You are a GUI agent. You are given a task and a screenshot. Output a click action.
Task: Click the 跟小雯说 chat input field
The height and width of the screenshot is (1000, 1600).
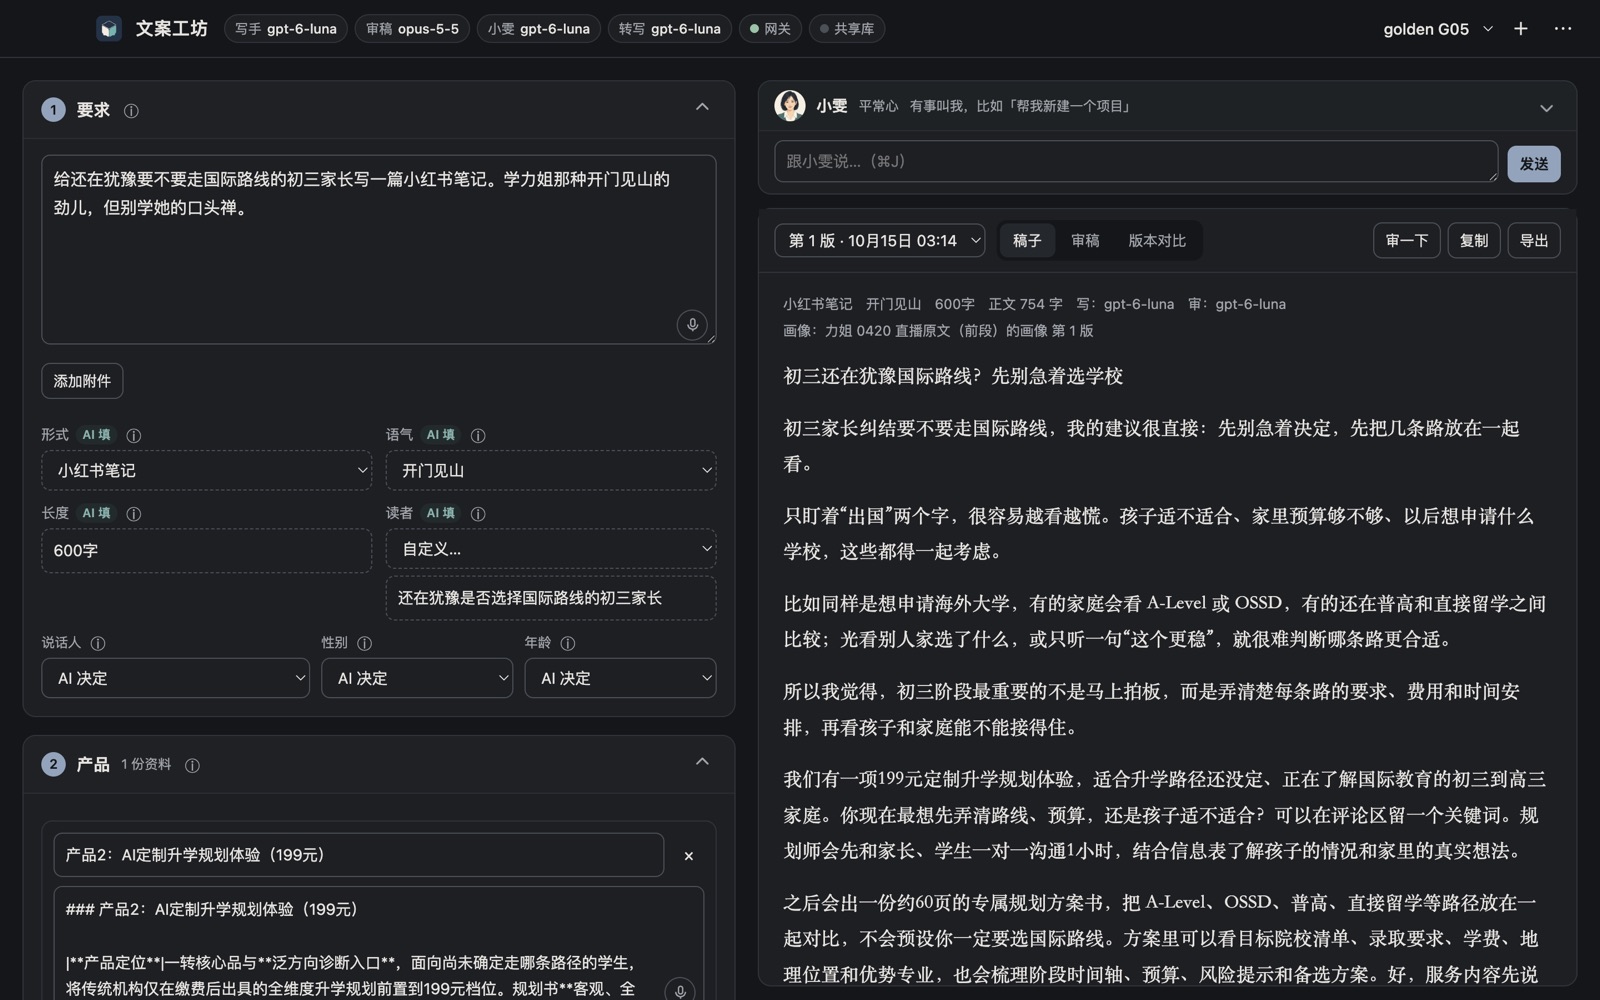tap(1136, 162)
